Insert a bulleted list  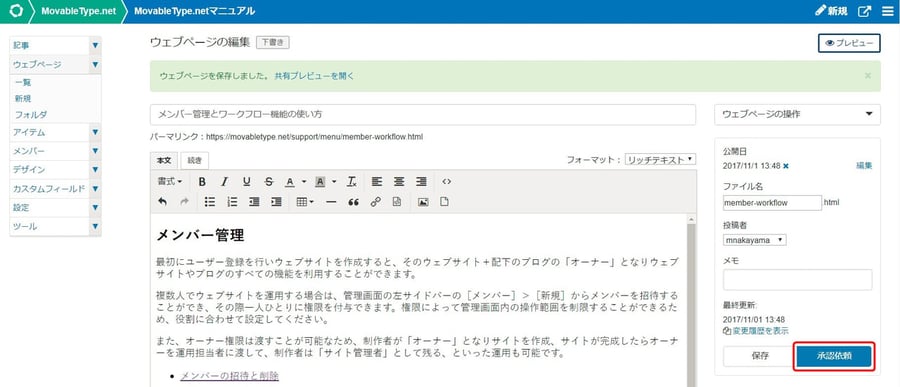pyautogui.click(x=210, y=202)
